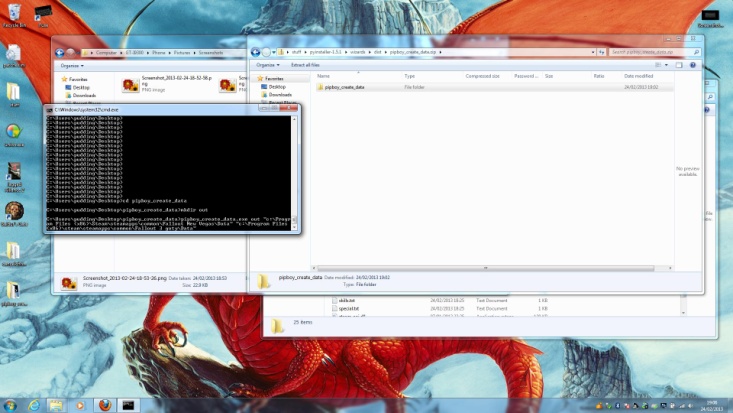Toggle the preview pane button in zip window

(x=679, y=65)
